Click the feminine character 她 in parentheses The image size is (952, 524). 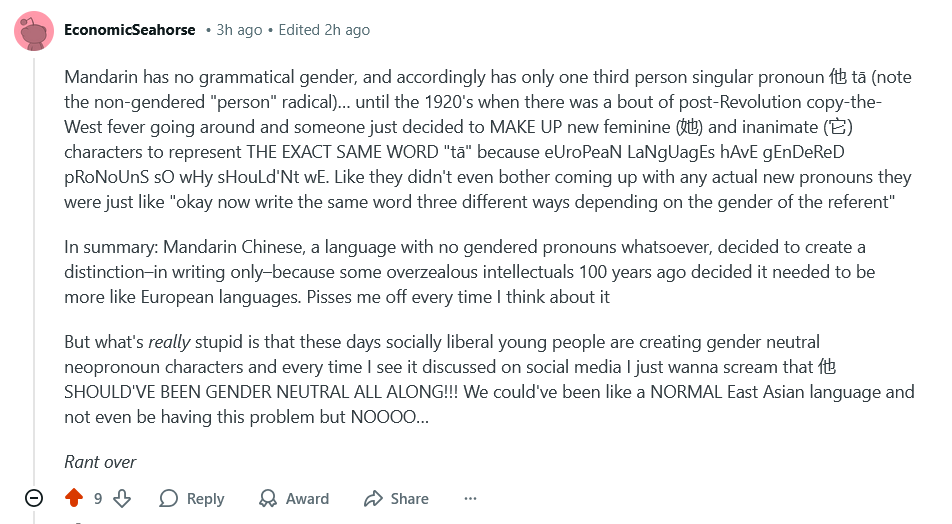pyautogui.click(x=690, y=127)
